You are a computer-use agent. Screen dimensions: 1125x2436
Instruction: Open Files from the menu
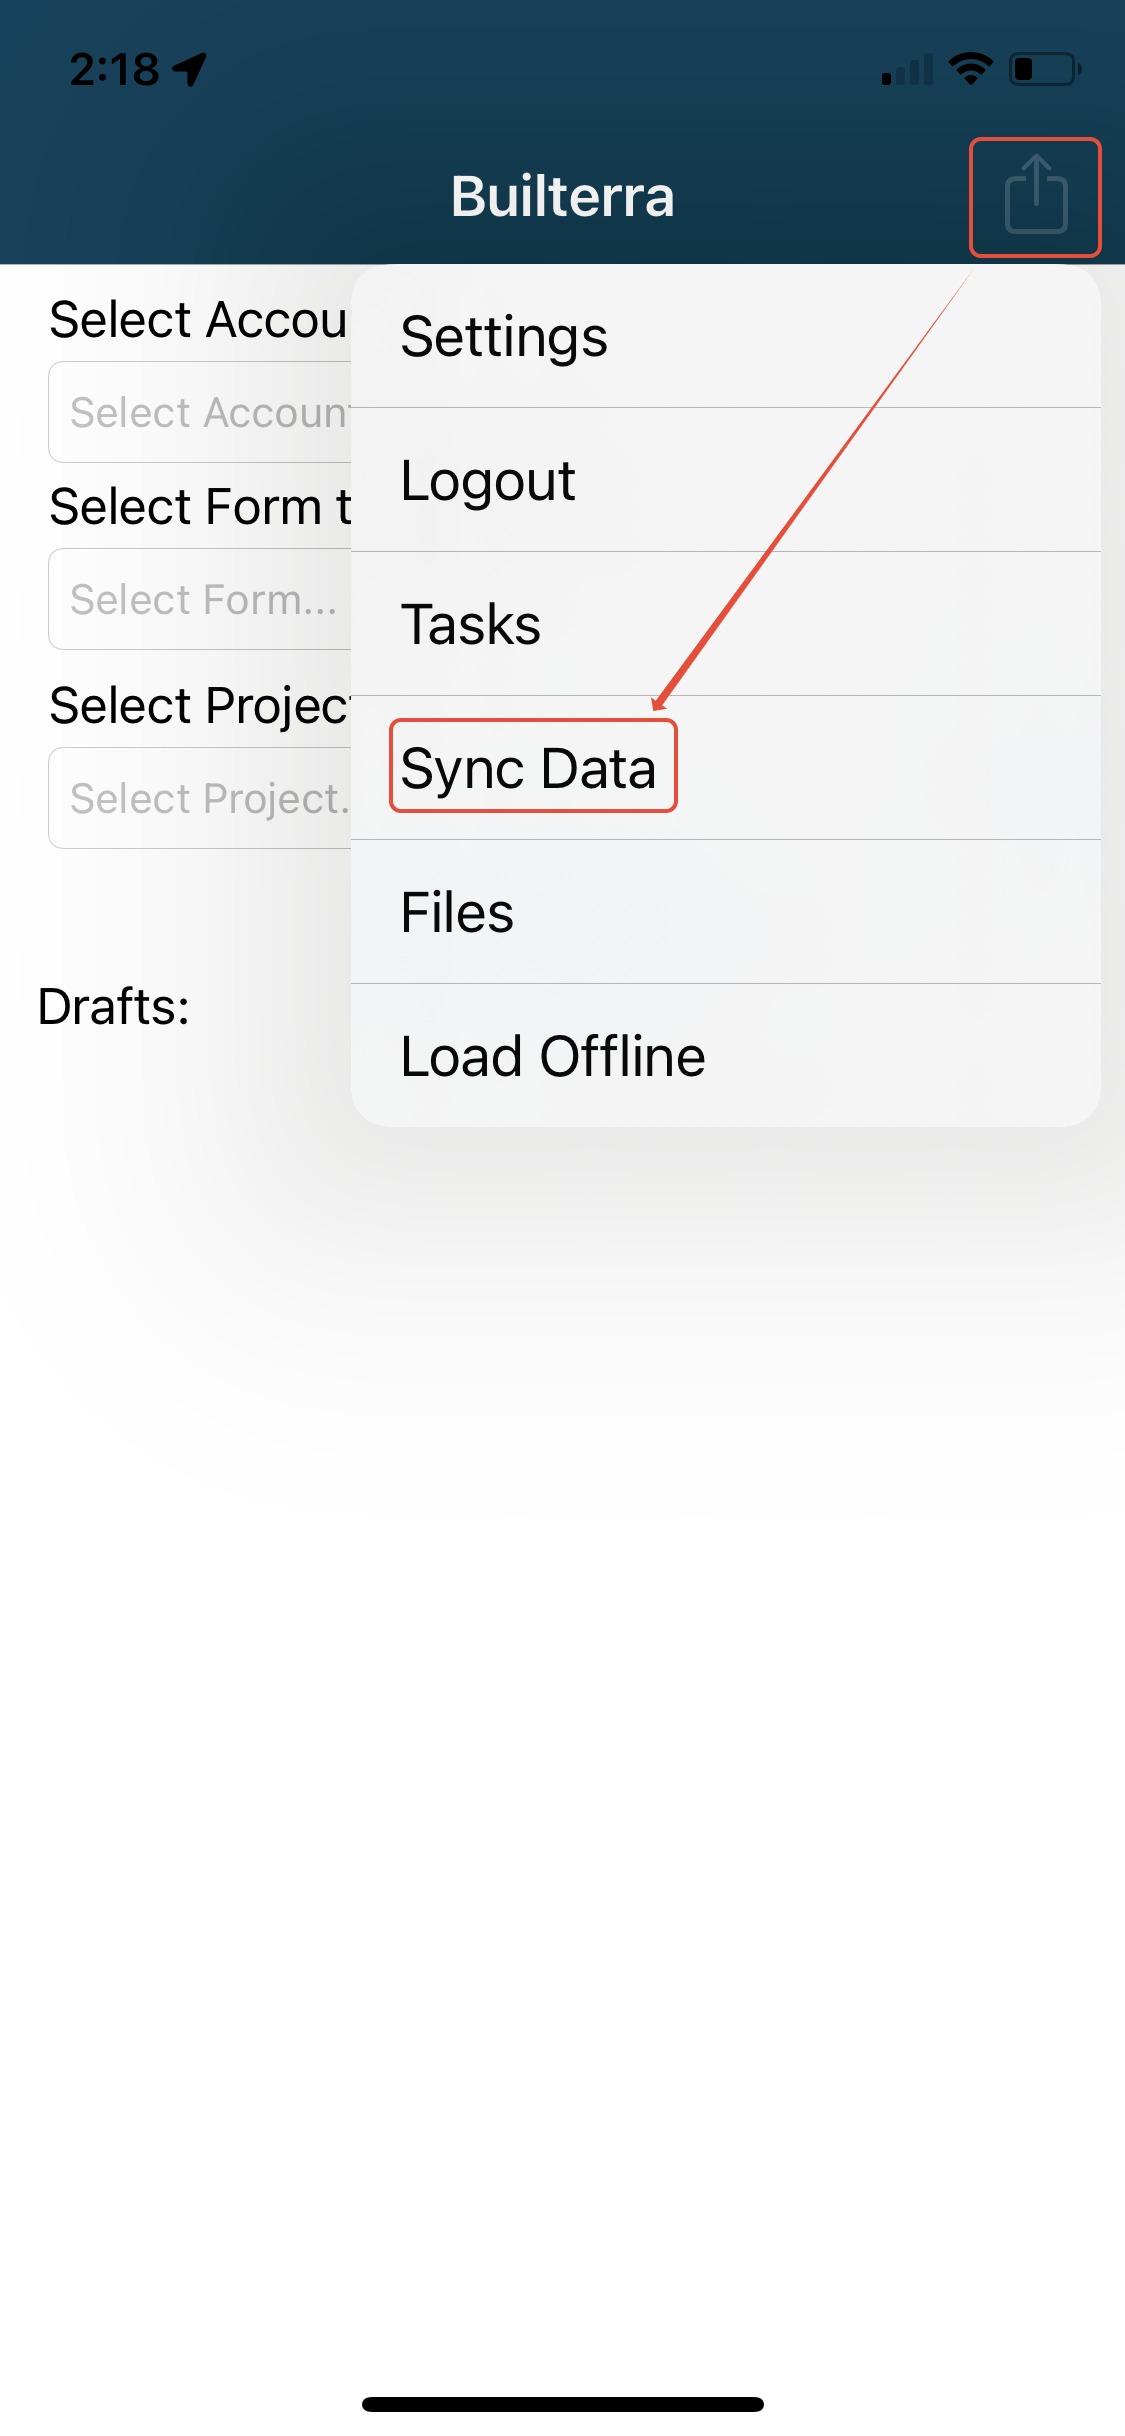(726, 912)
